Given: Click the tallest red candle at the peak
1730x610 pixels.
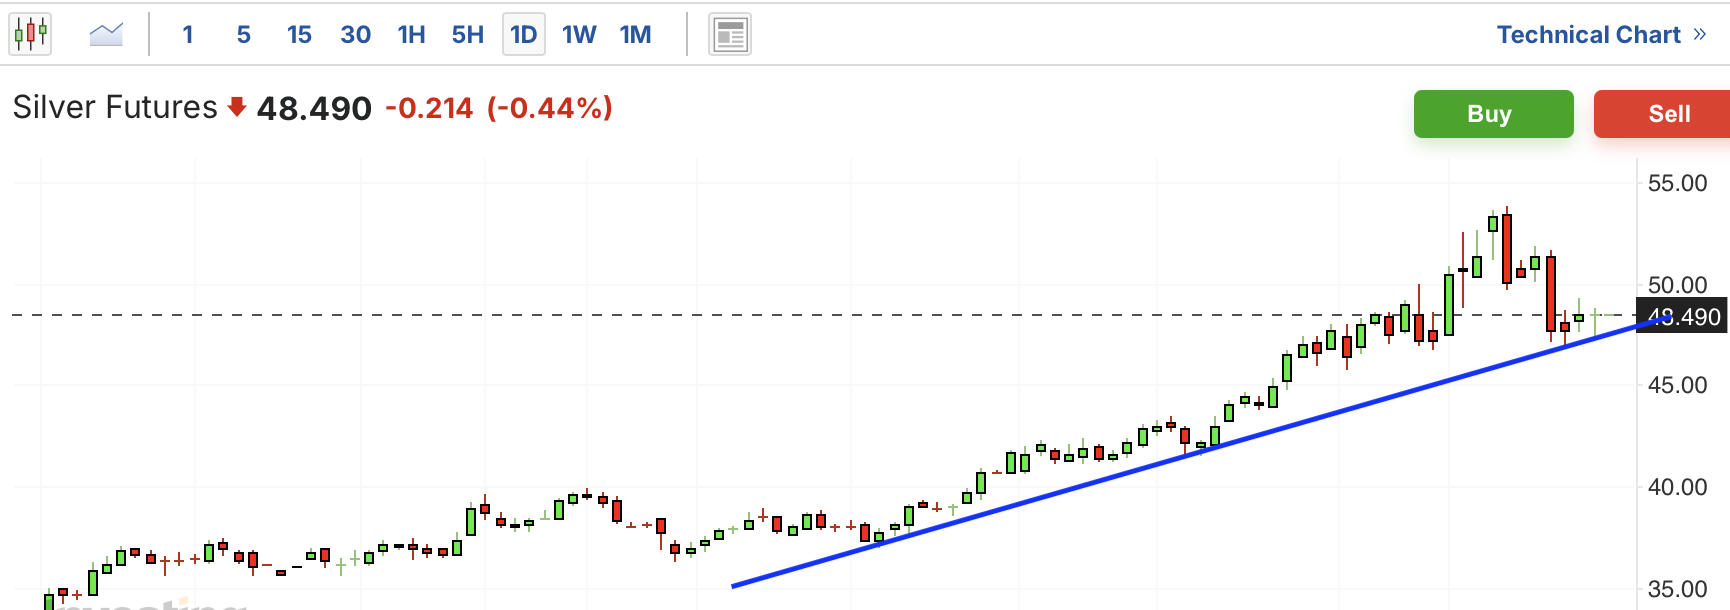Looking at the screenshot, I should pos(1507,248).
